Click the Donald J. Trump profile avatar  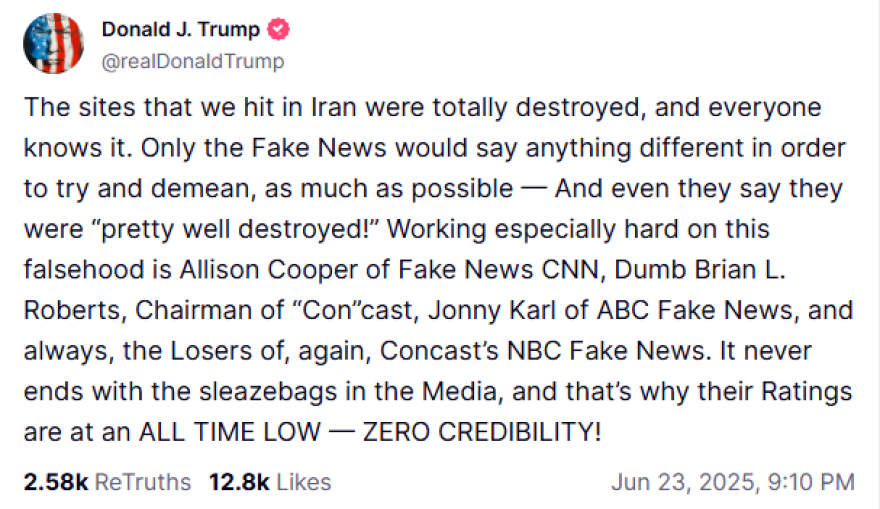[x=53, y=44]
